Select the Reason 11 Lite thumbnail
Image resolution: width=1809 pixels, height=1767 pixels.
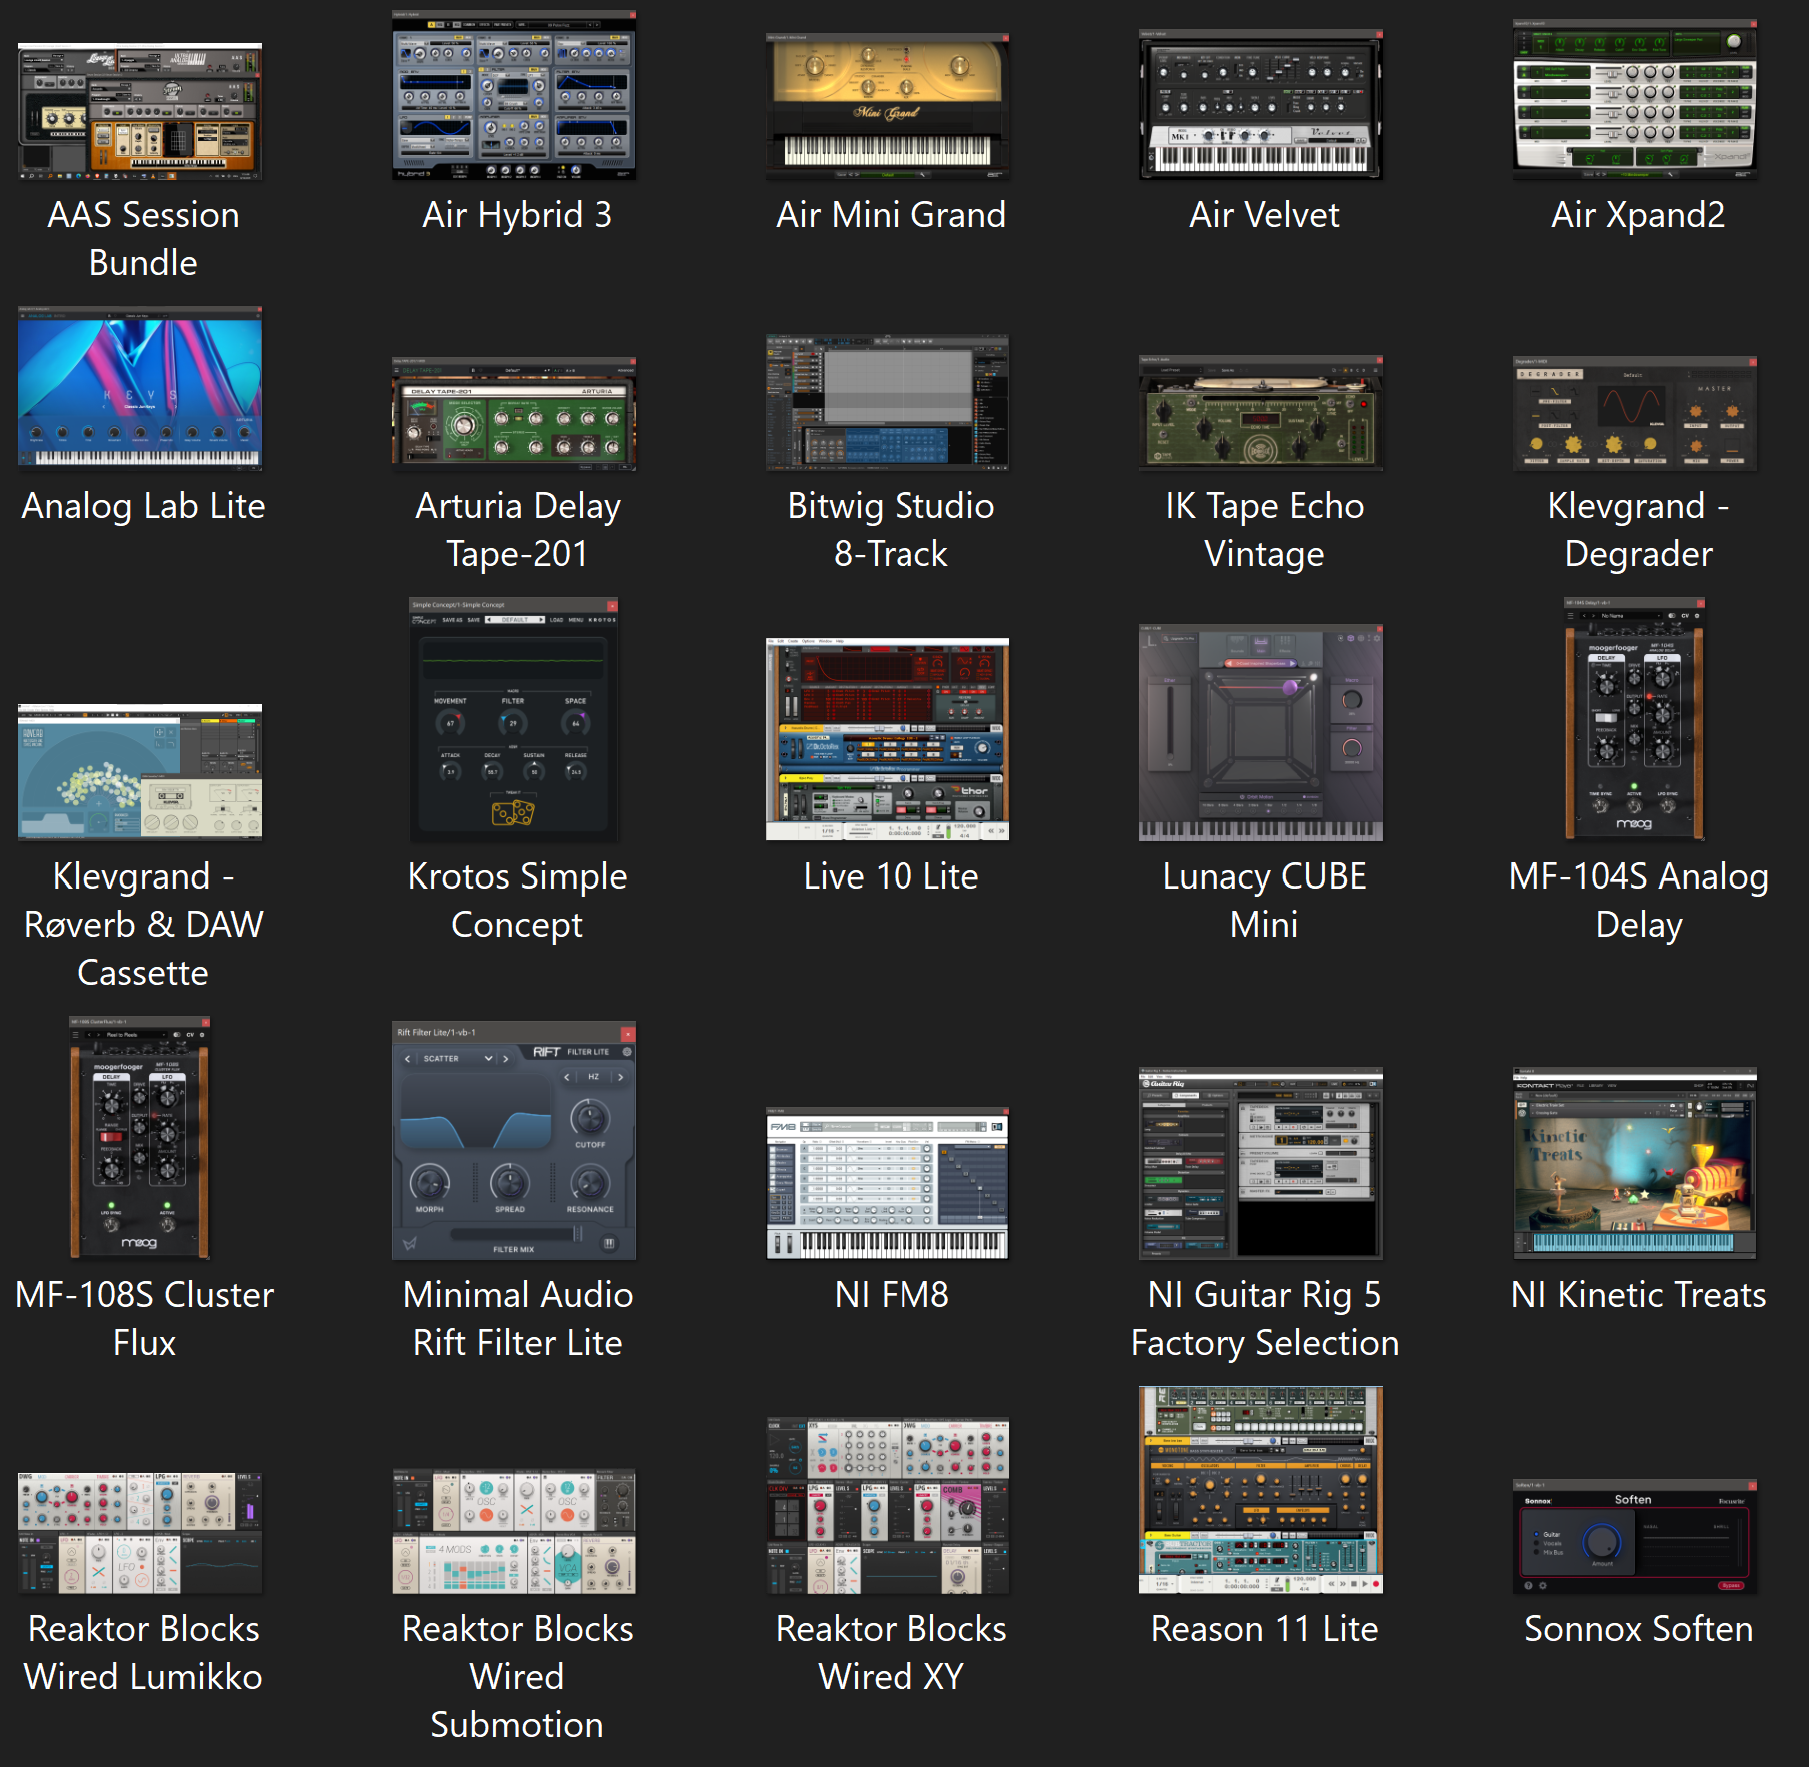coord(1261,1490)
